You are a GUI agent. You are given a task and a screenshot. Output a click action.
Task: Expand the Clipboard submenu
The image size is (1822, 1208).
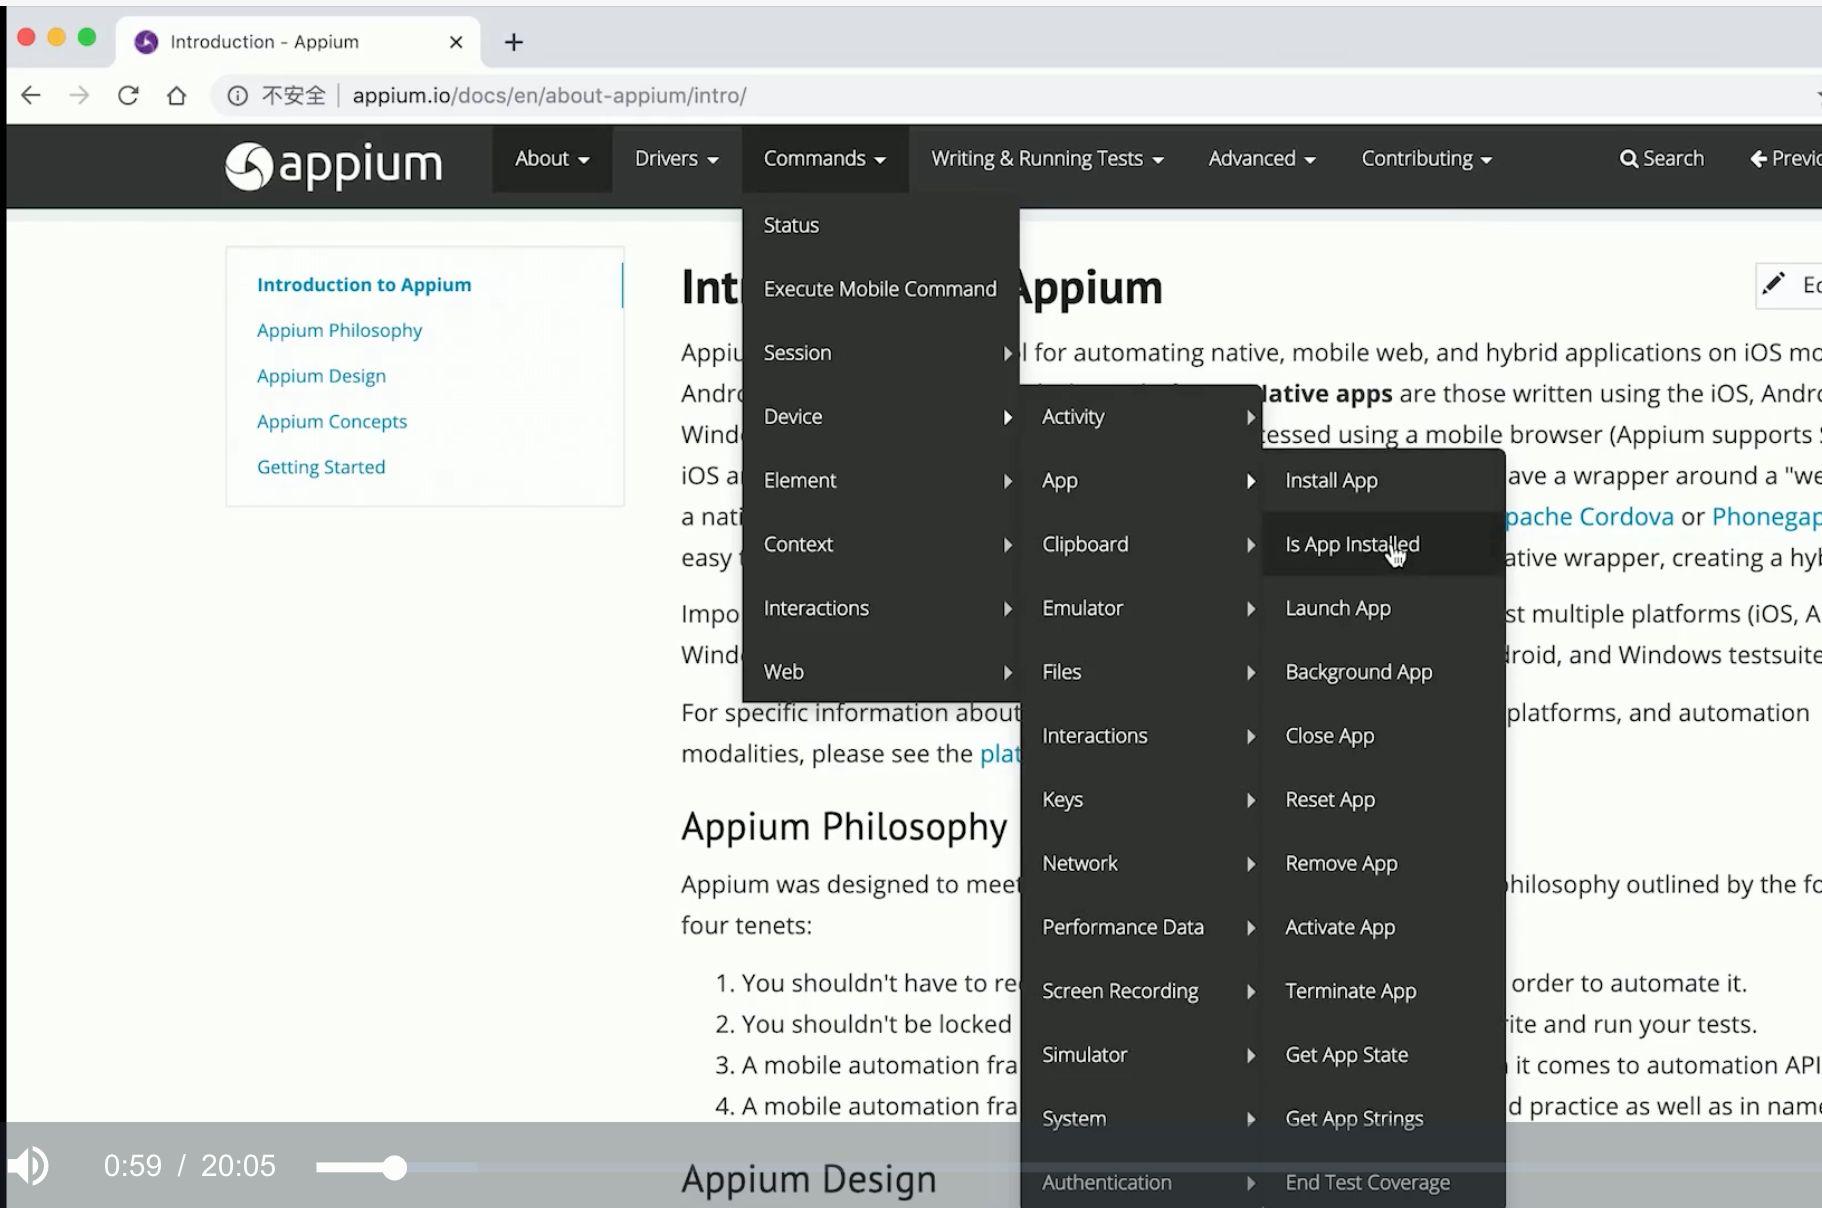pyautogui.click(x=1141, y=545)
